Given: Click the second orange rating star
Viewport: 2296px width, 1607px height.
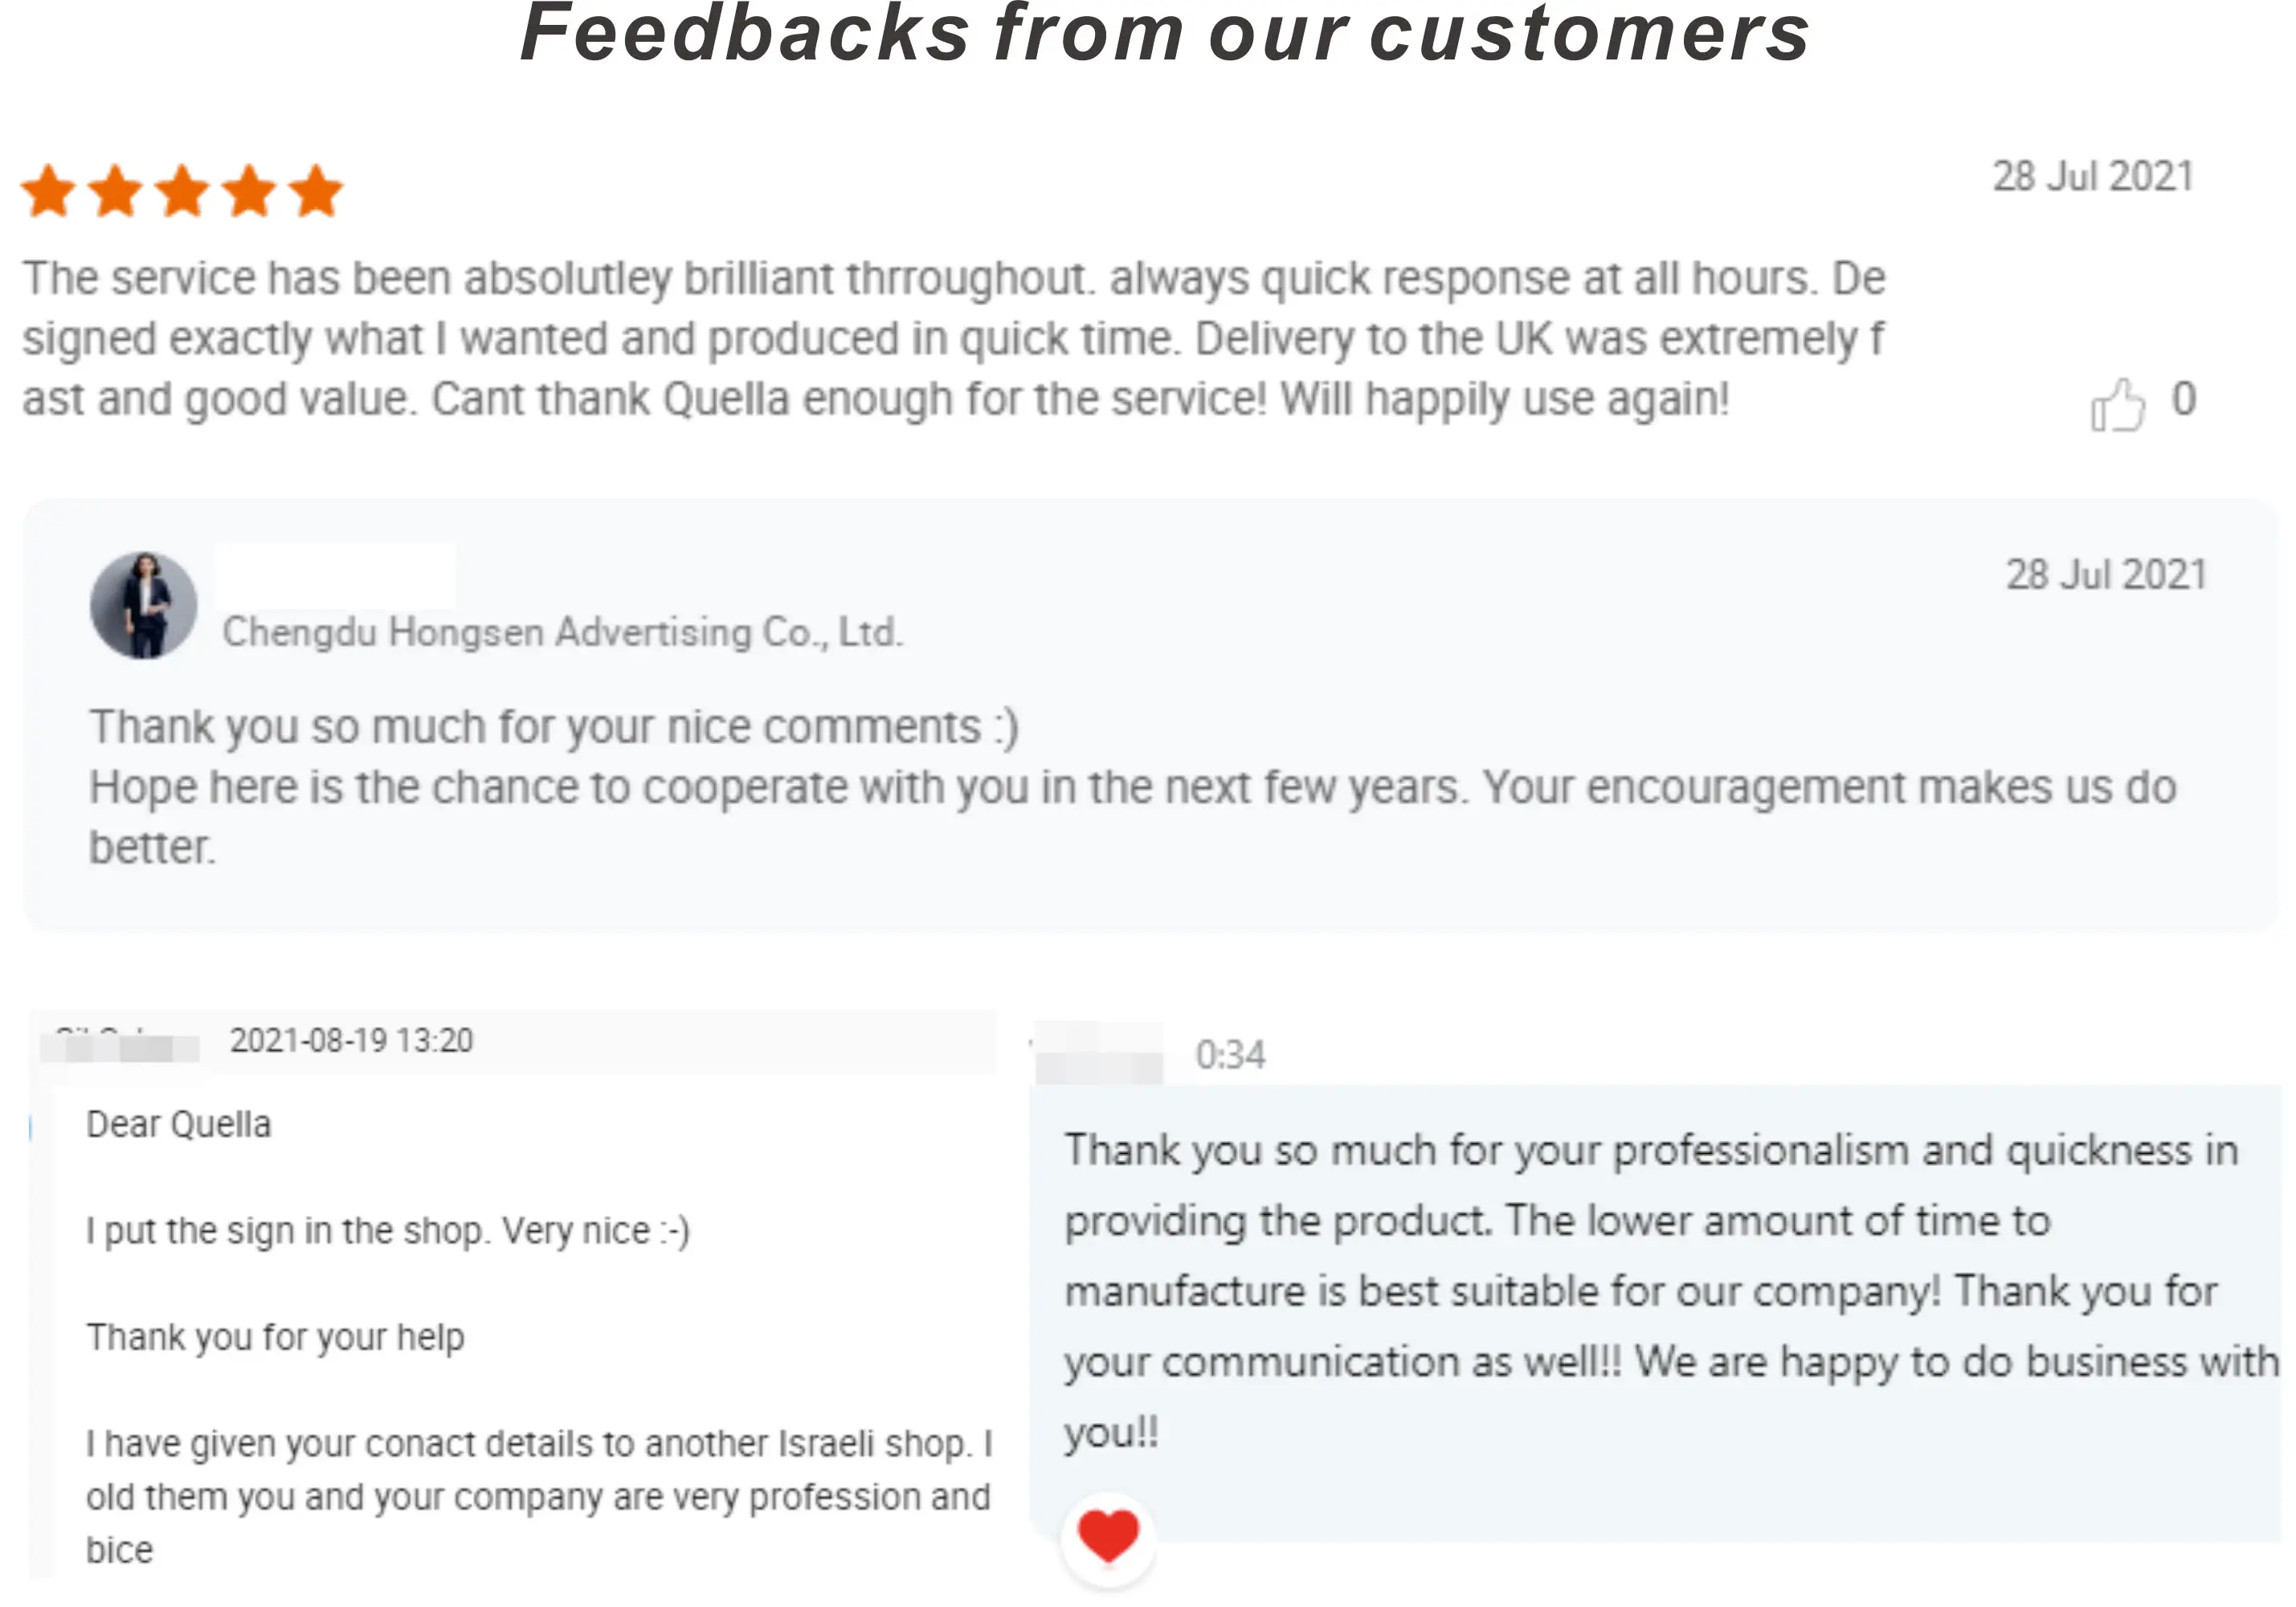Looking at the screenshot, I should (x=116, y=191).
